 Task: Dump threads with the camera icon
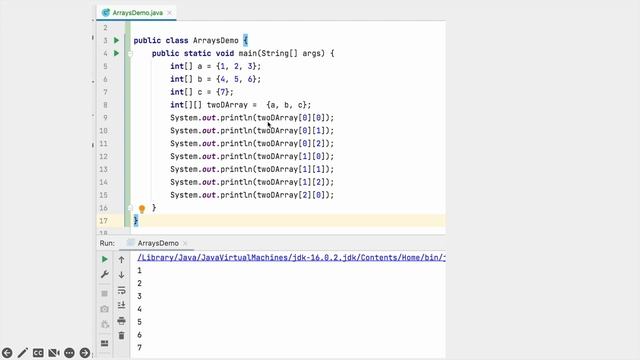tap(104, 309)
